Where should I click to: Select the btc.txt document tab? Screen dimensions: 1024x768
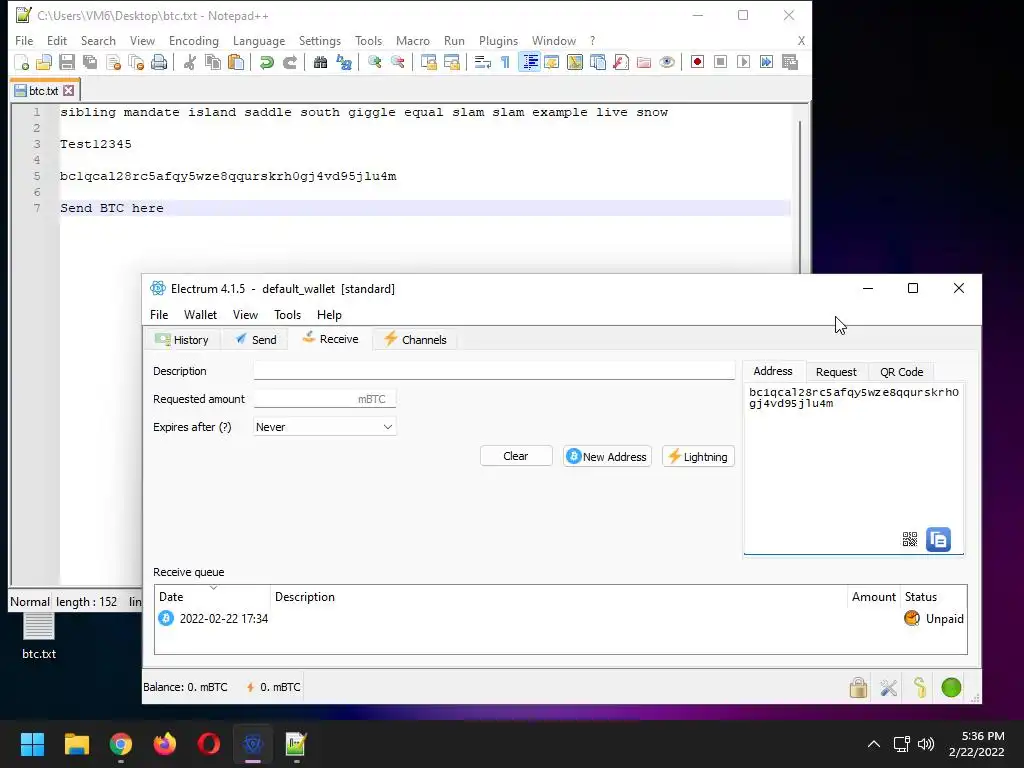[x=44, y=91]
